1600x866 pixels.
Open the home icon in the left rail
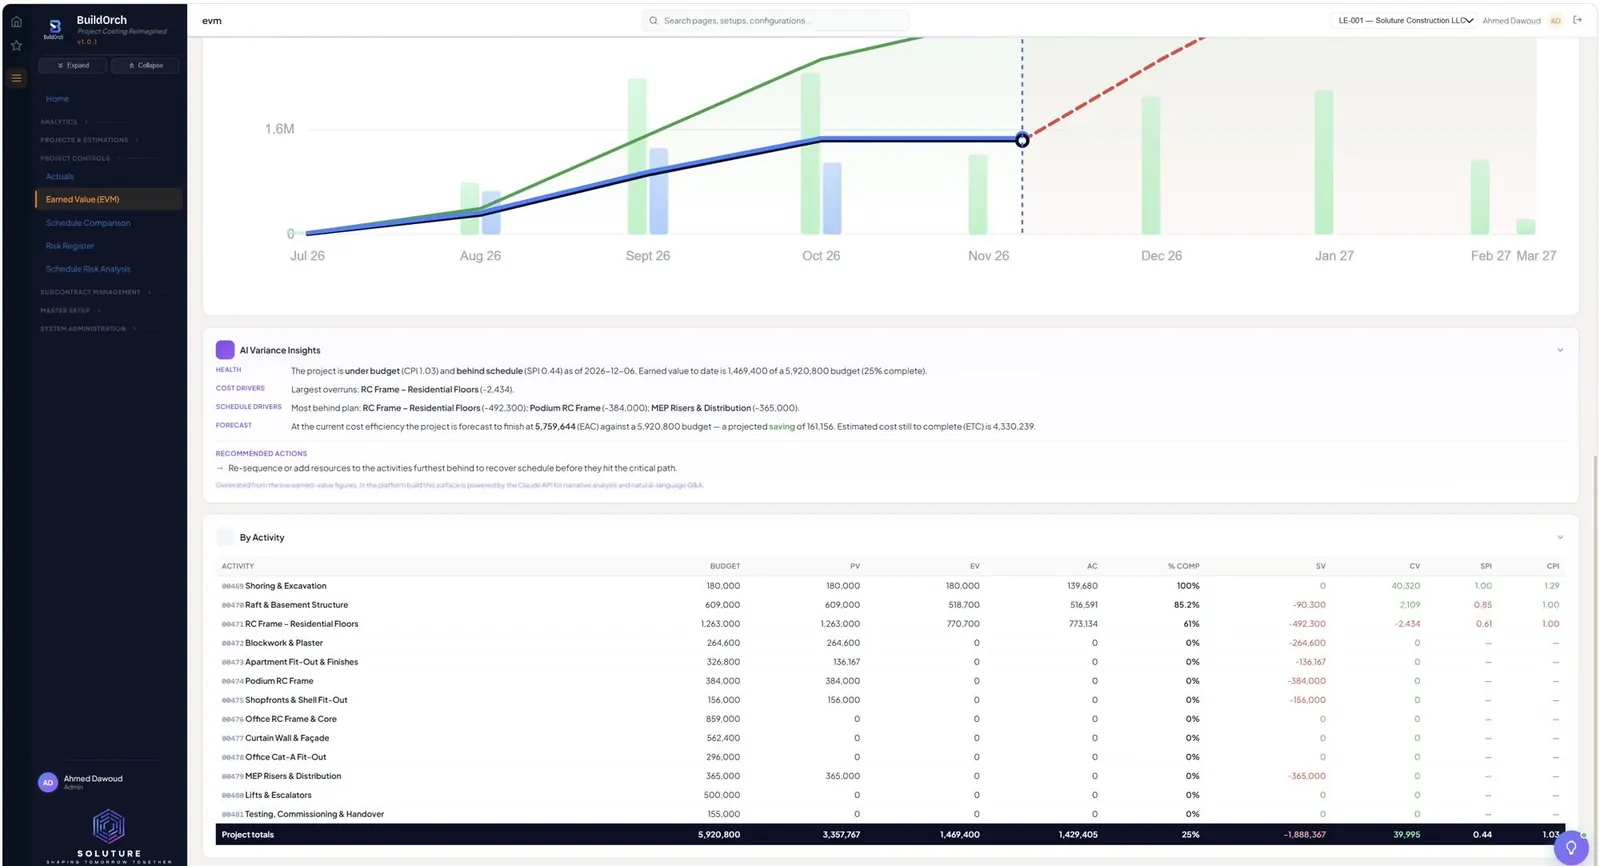(16, 21)
